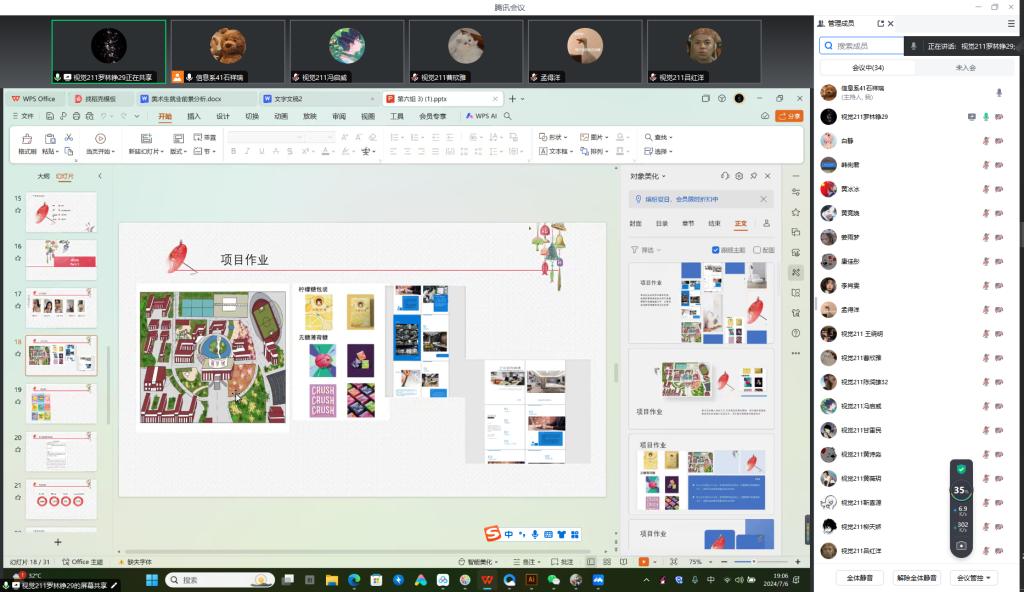Screen dimensions: 1024x592
Task: Click the 全体静音 mute all button
Action: pyautogui.click(x=859, y=578)
